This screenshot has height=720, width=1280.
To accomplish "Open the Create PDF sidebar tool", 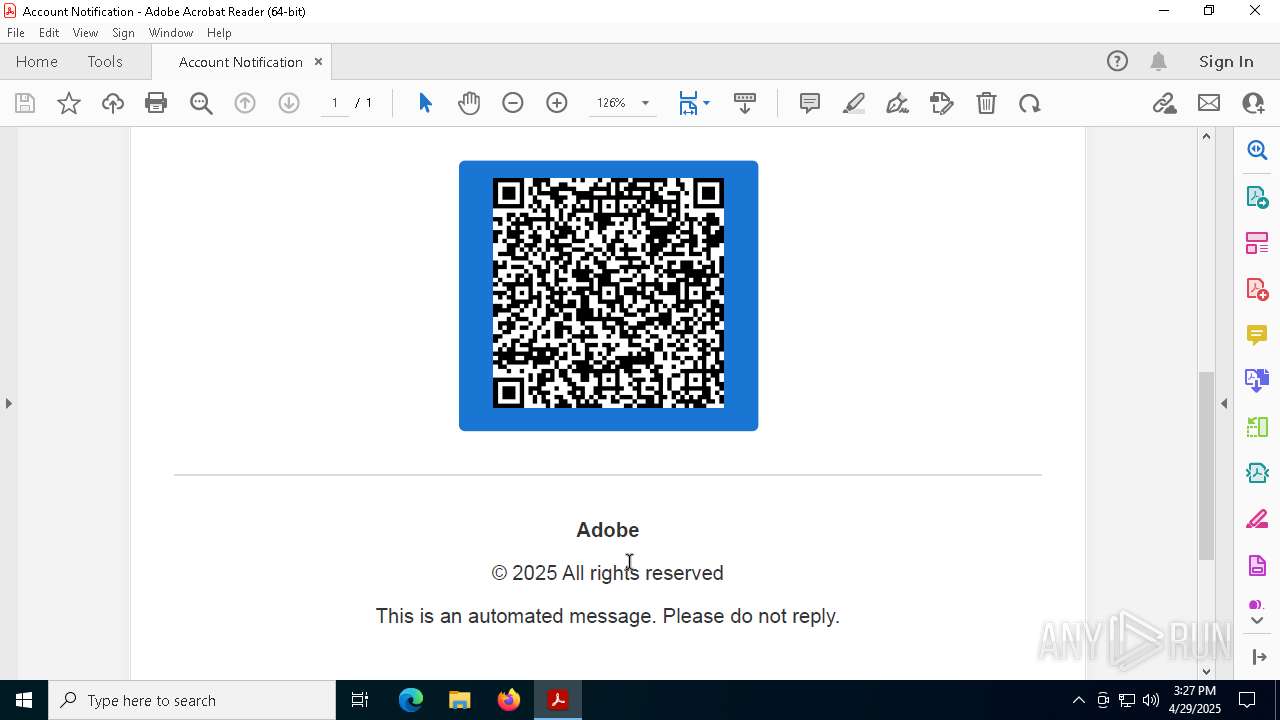I will tap(1257, 289).
